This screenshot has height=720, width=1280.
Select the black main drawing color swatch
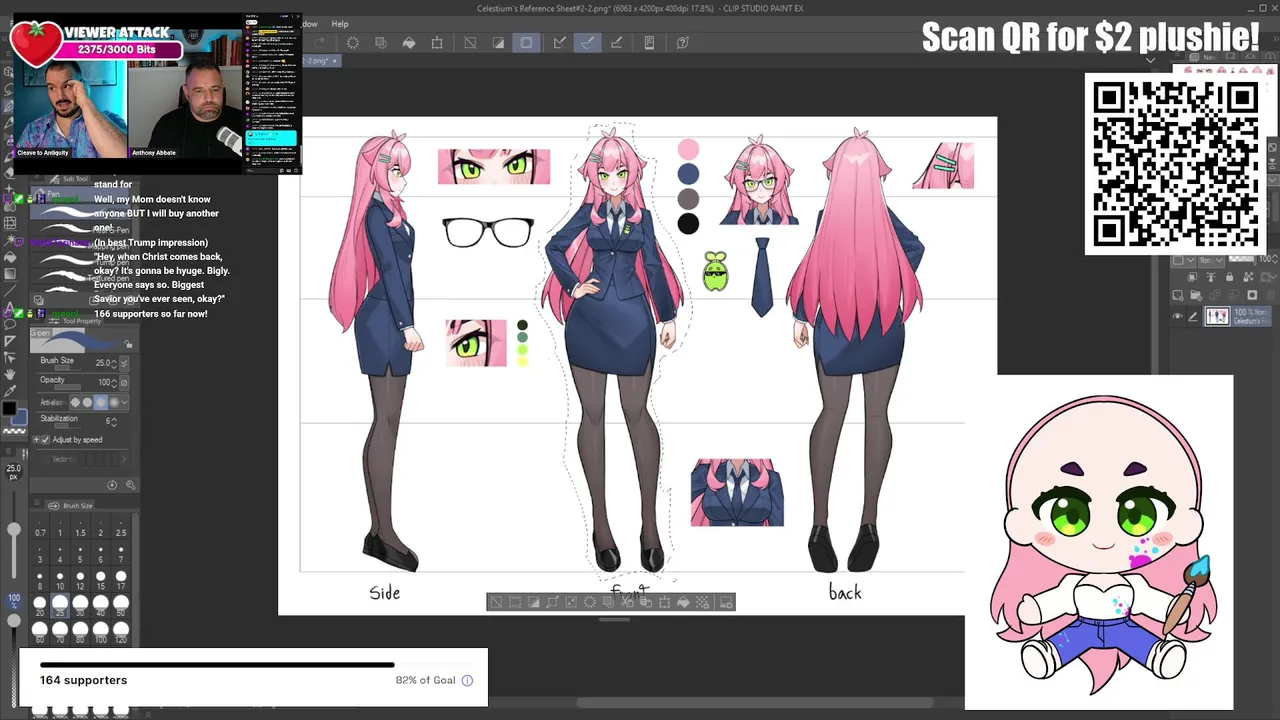(x=8, y=409)
